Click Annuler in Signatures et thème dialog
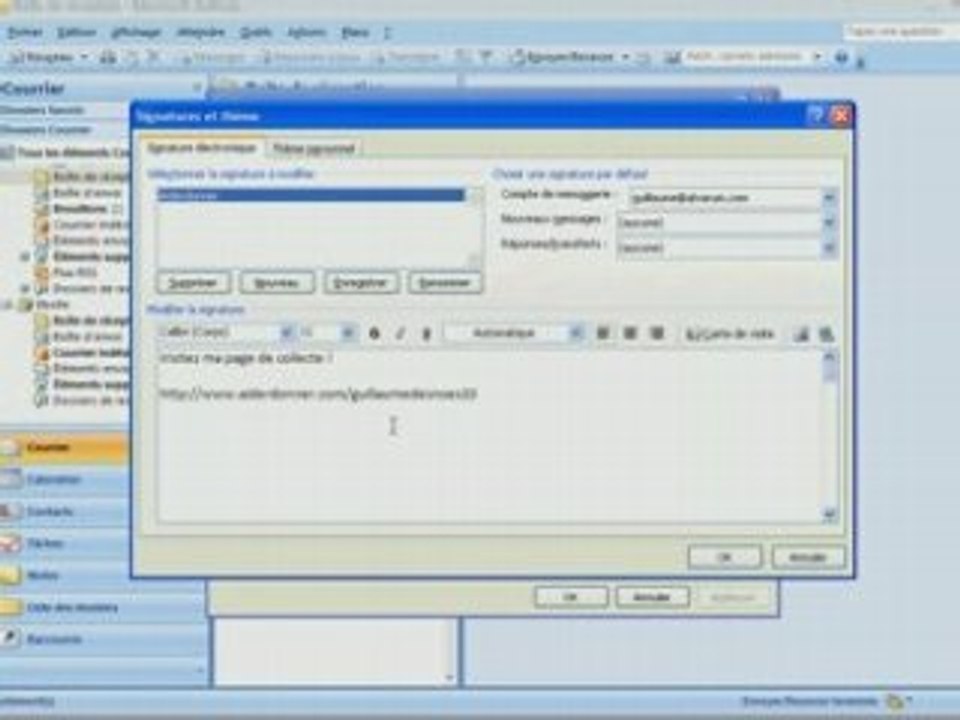 tap(808, 558)
